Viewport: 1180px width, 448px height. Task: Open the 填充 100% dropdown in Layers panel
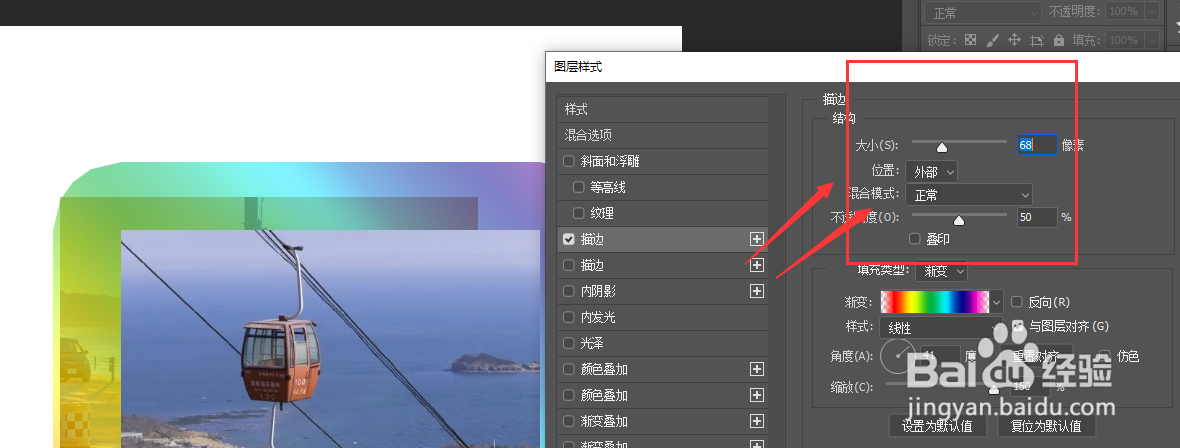1151,40
